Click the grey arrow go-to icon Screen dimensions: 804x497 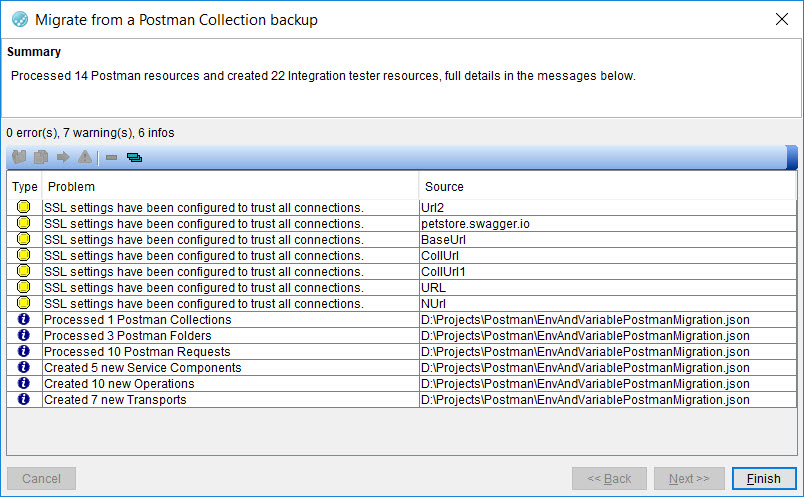pos(63,157)
